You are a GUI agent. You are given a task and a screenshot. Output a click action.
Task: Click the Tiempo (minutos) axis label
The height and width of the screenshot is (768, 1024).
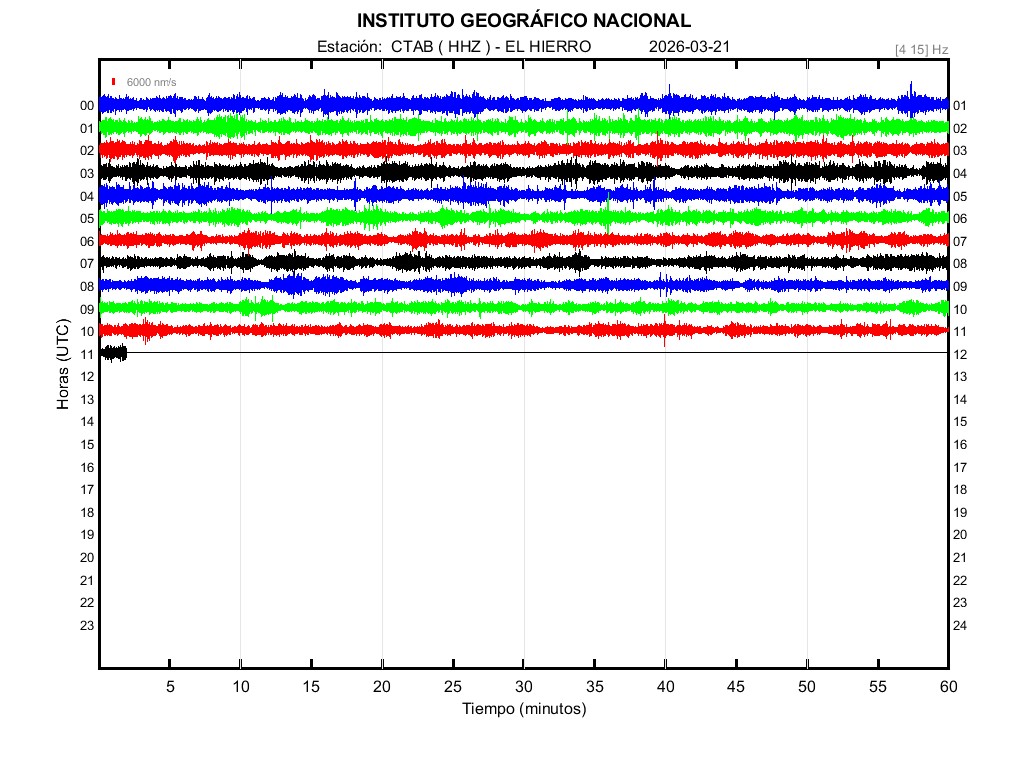523,709
